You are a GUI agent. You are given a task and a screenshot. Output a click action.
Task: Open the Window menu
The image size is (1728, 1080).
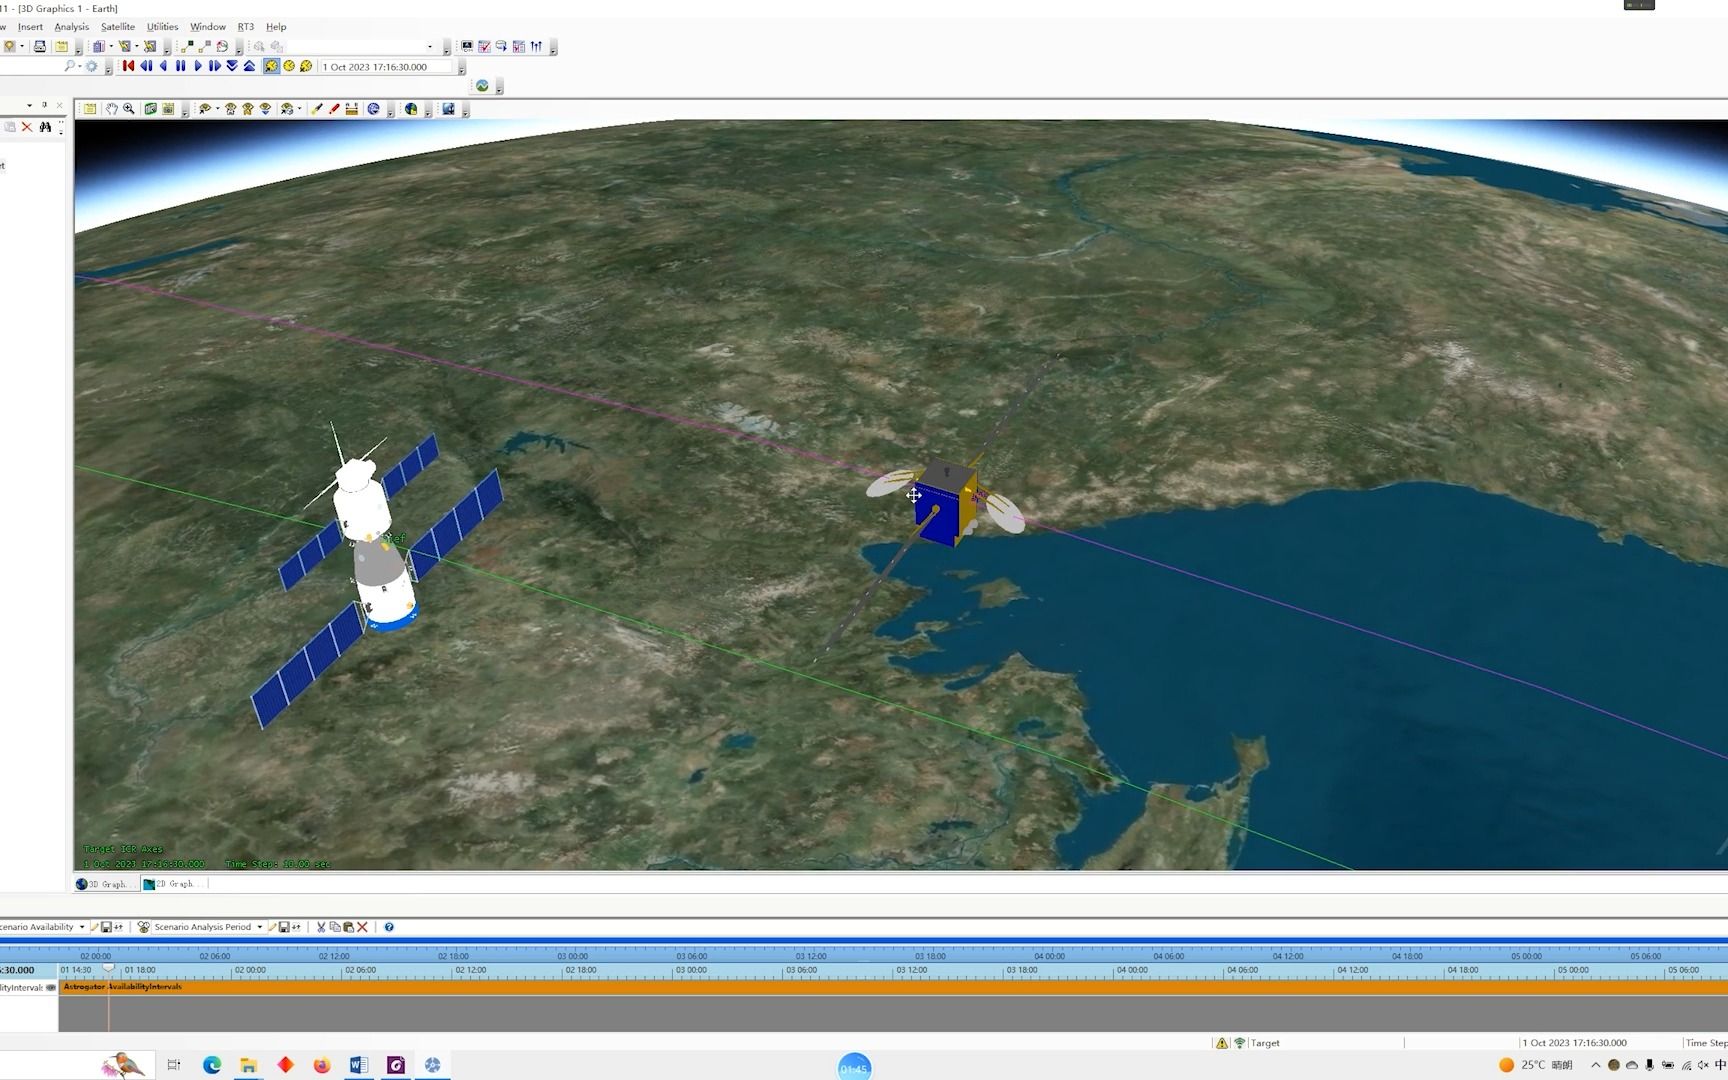(207, 27)
